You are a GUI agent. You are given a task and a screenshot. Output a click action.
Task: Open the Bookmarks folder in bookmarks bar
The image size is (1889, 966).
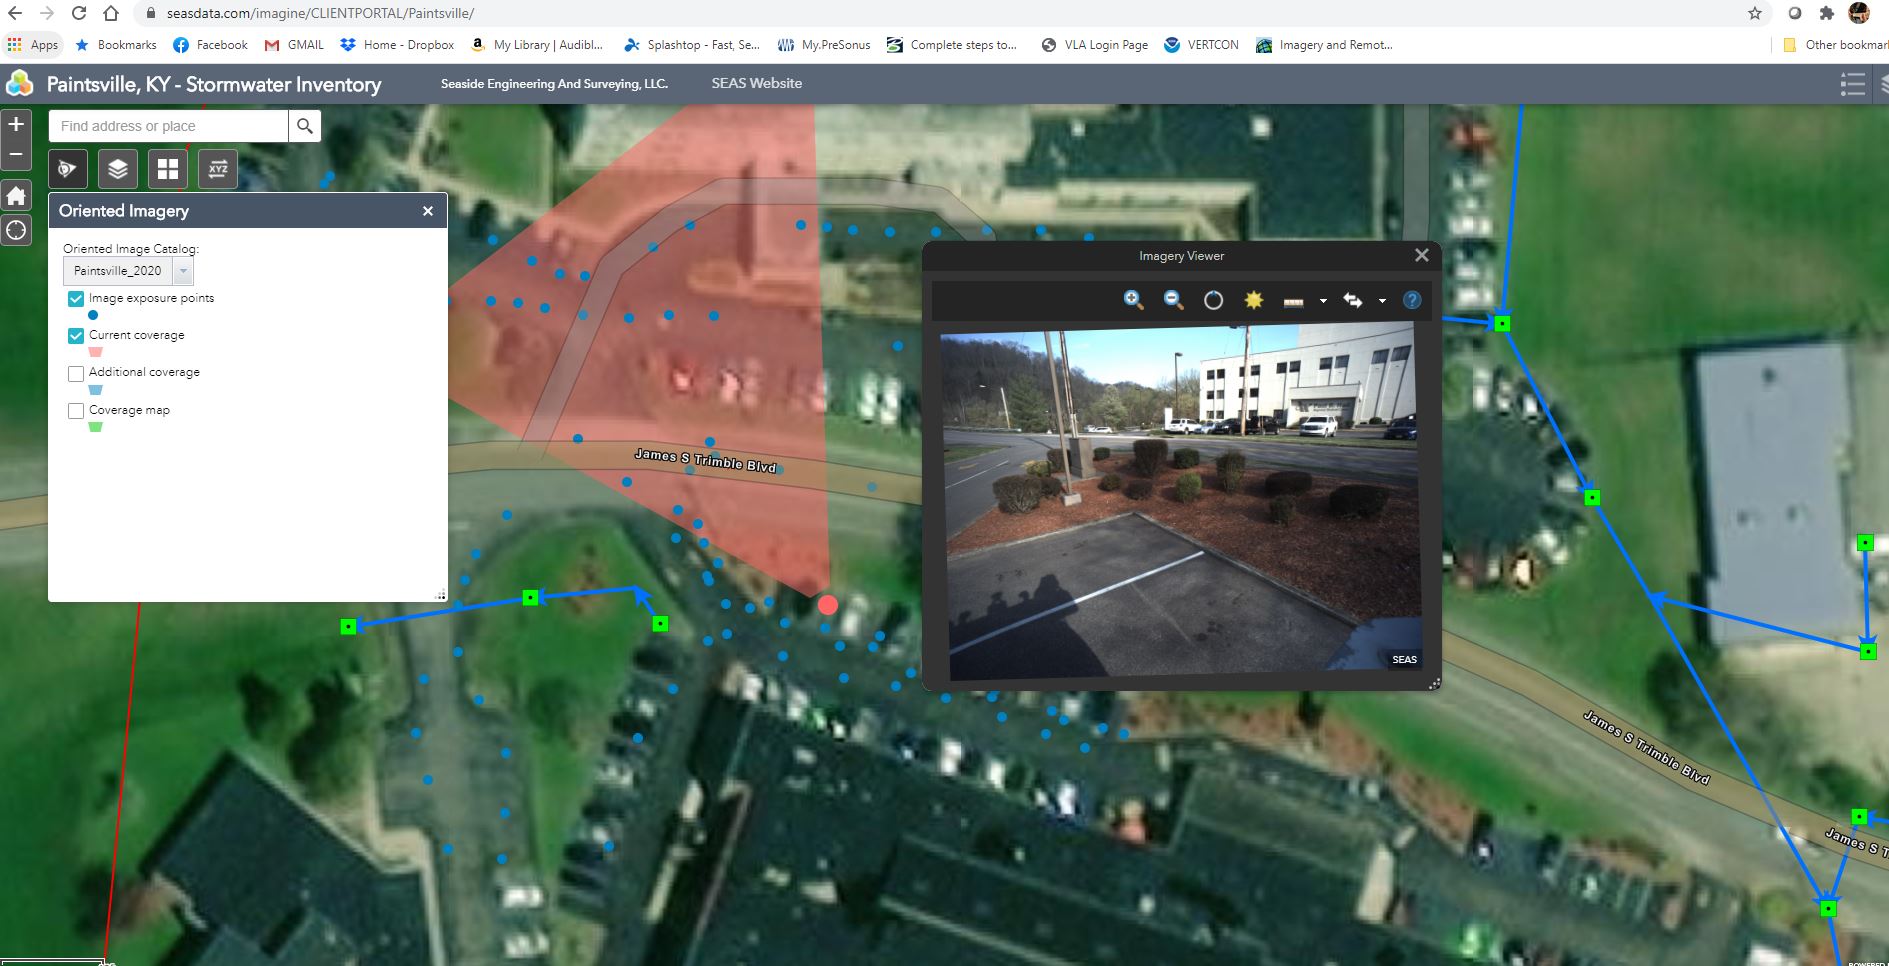(116, 45)
